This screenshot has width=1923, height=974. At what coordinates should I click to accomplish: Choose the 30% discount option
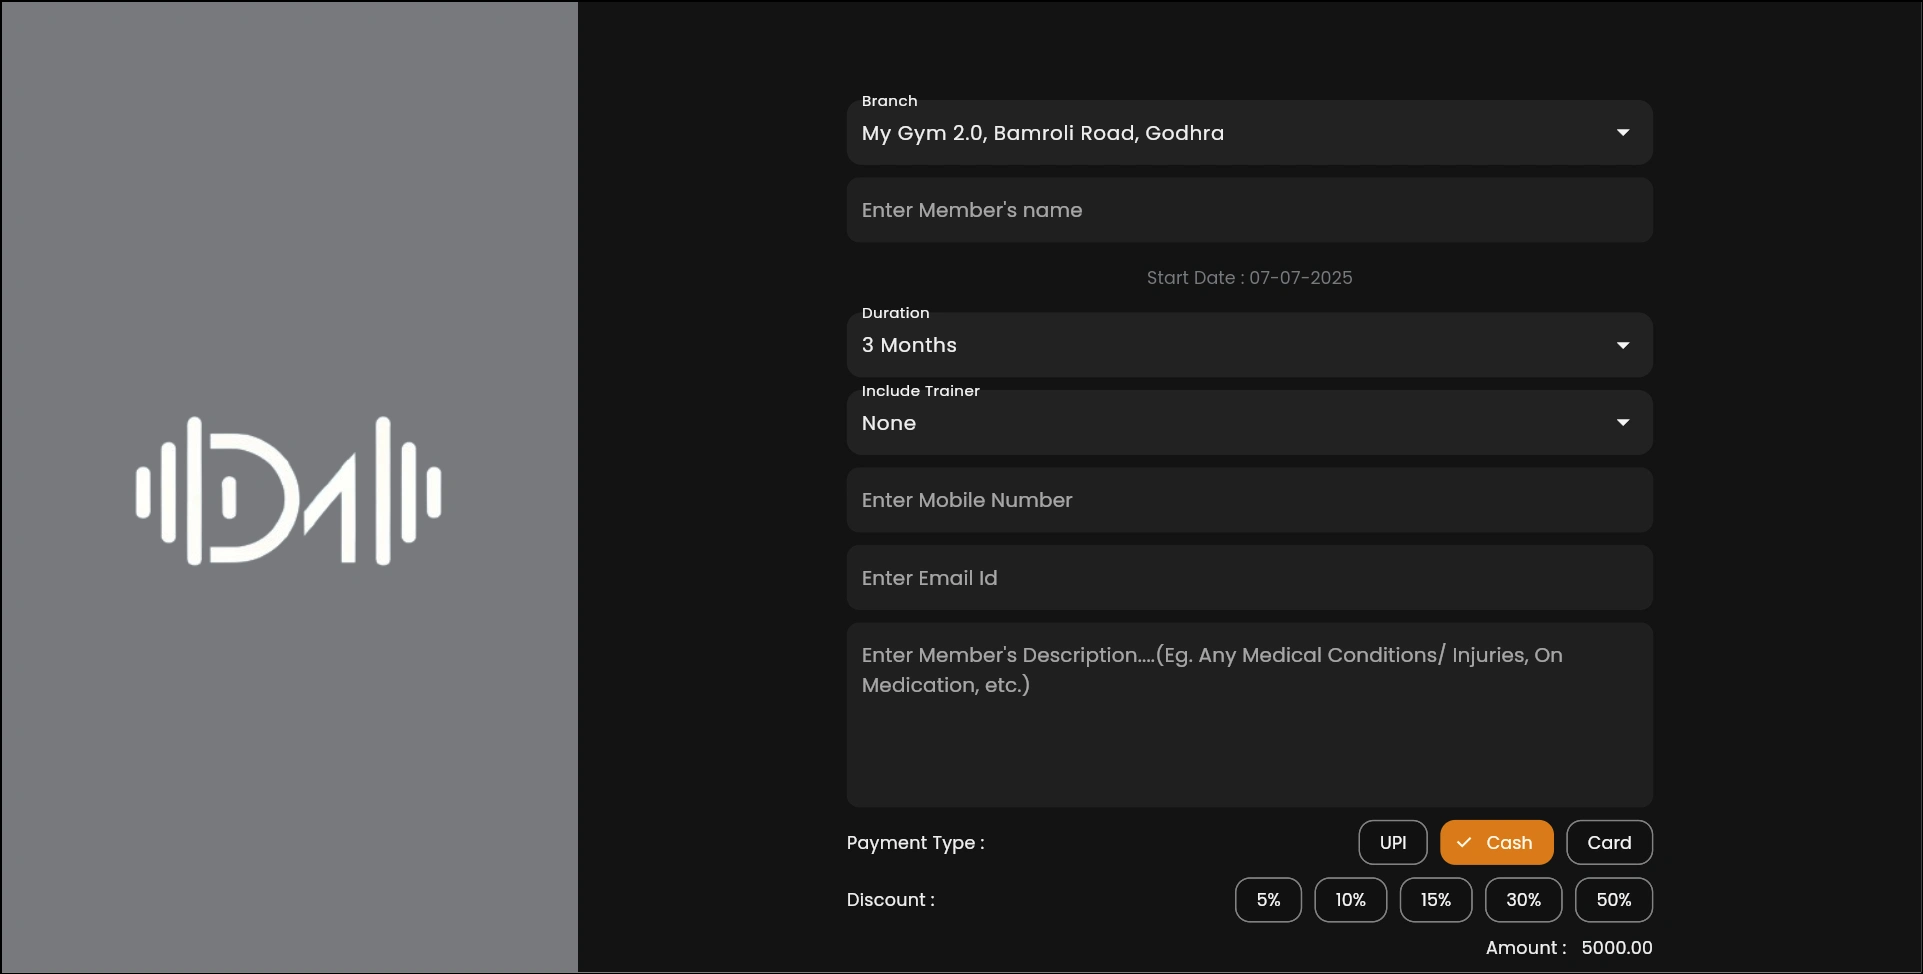(x=1523, y=900)
